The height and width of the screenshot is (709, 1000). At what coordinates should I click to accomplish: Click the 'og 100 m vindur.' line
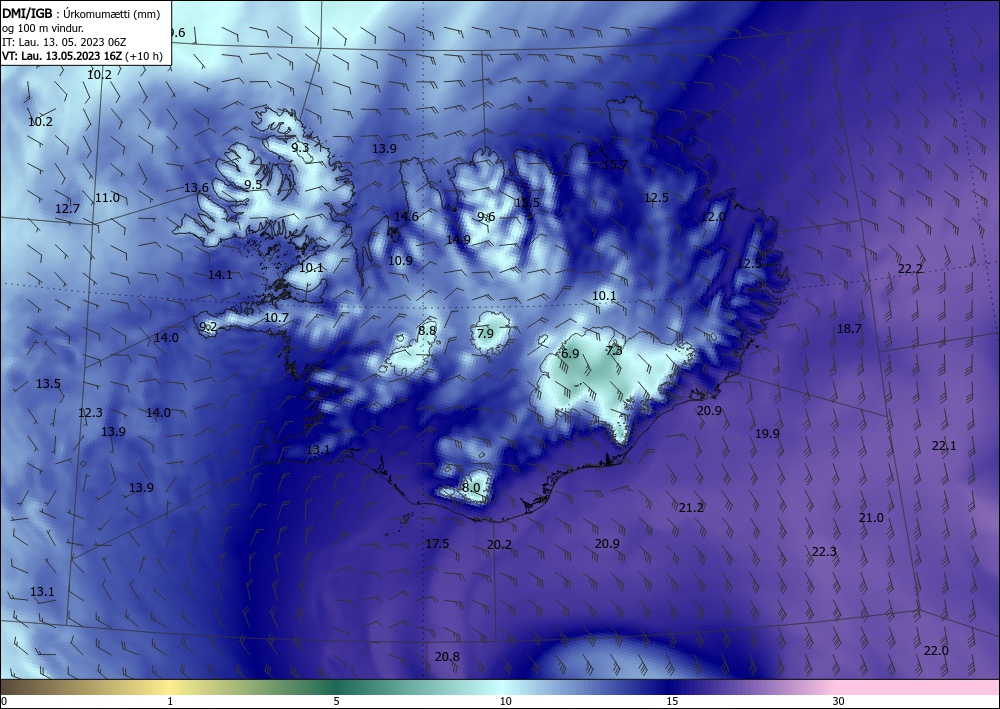[x=43, y=28]
